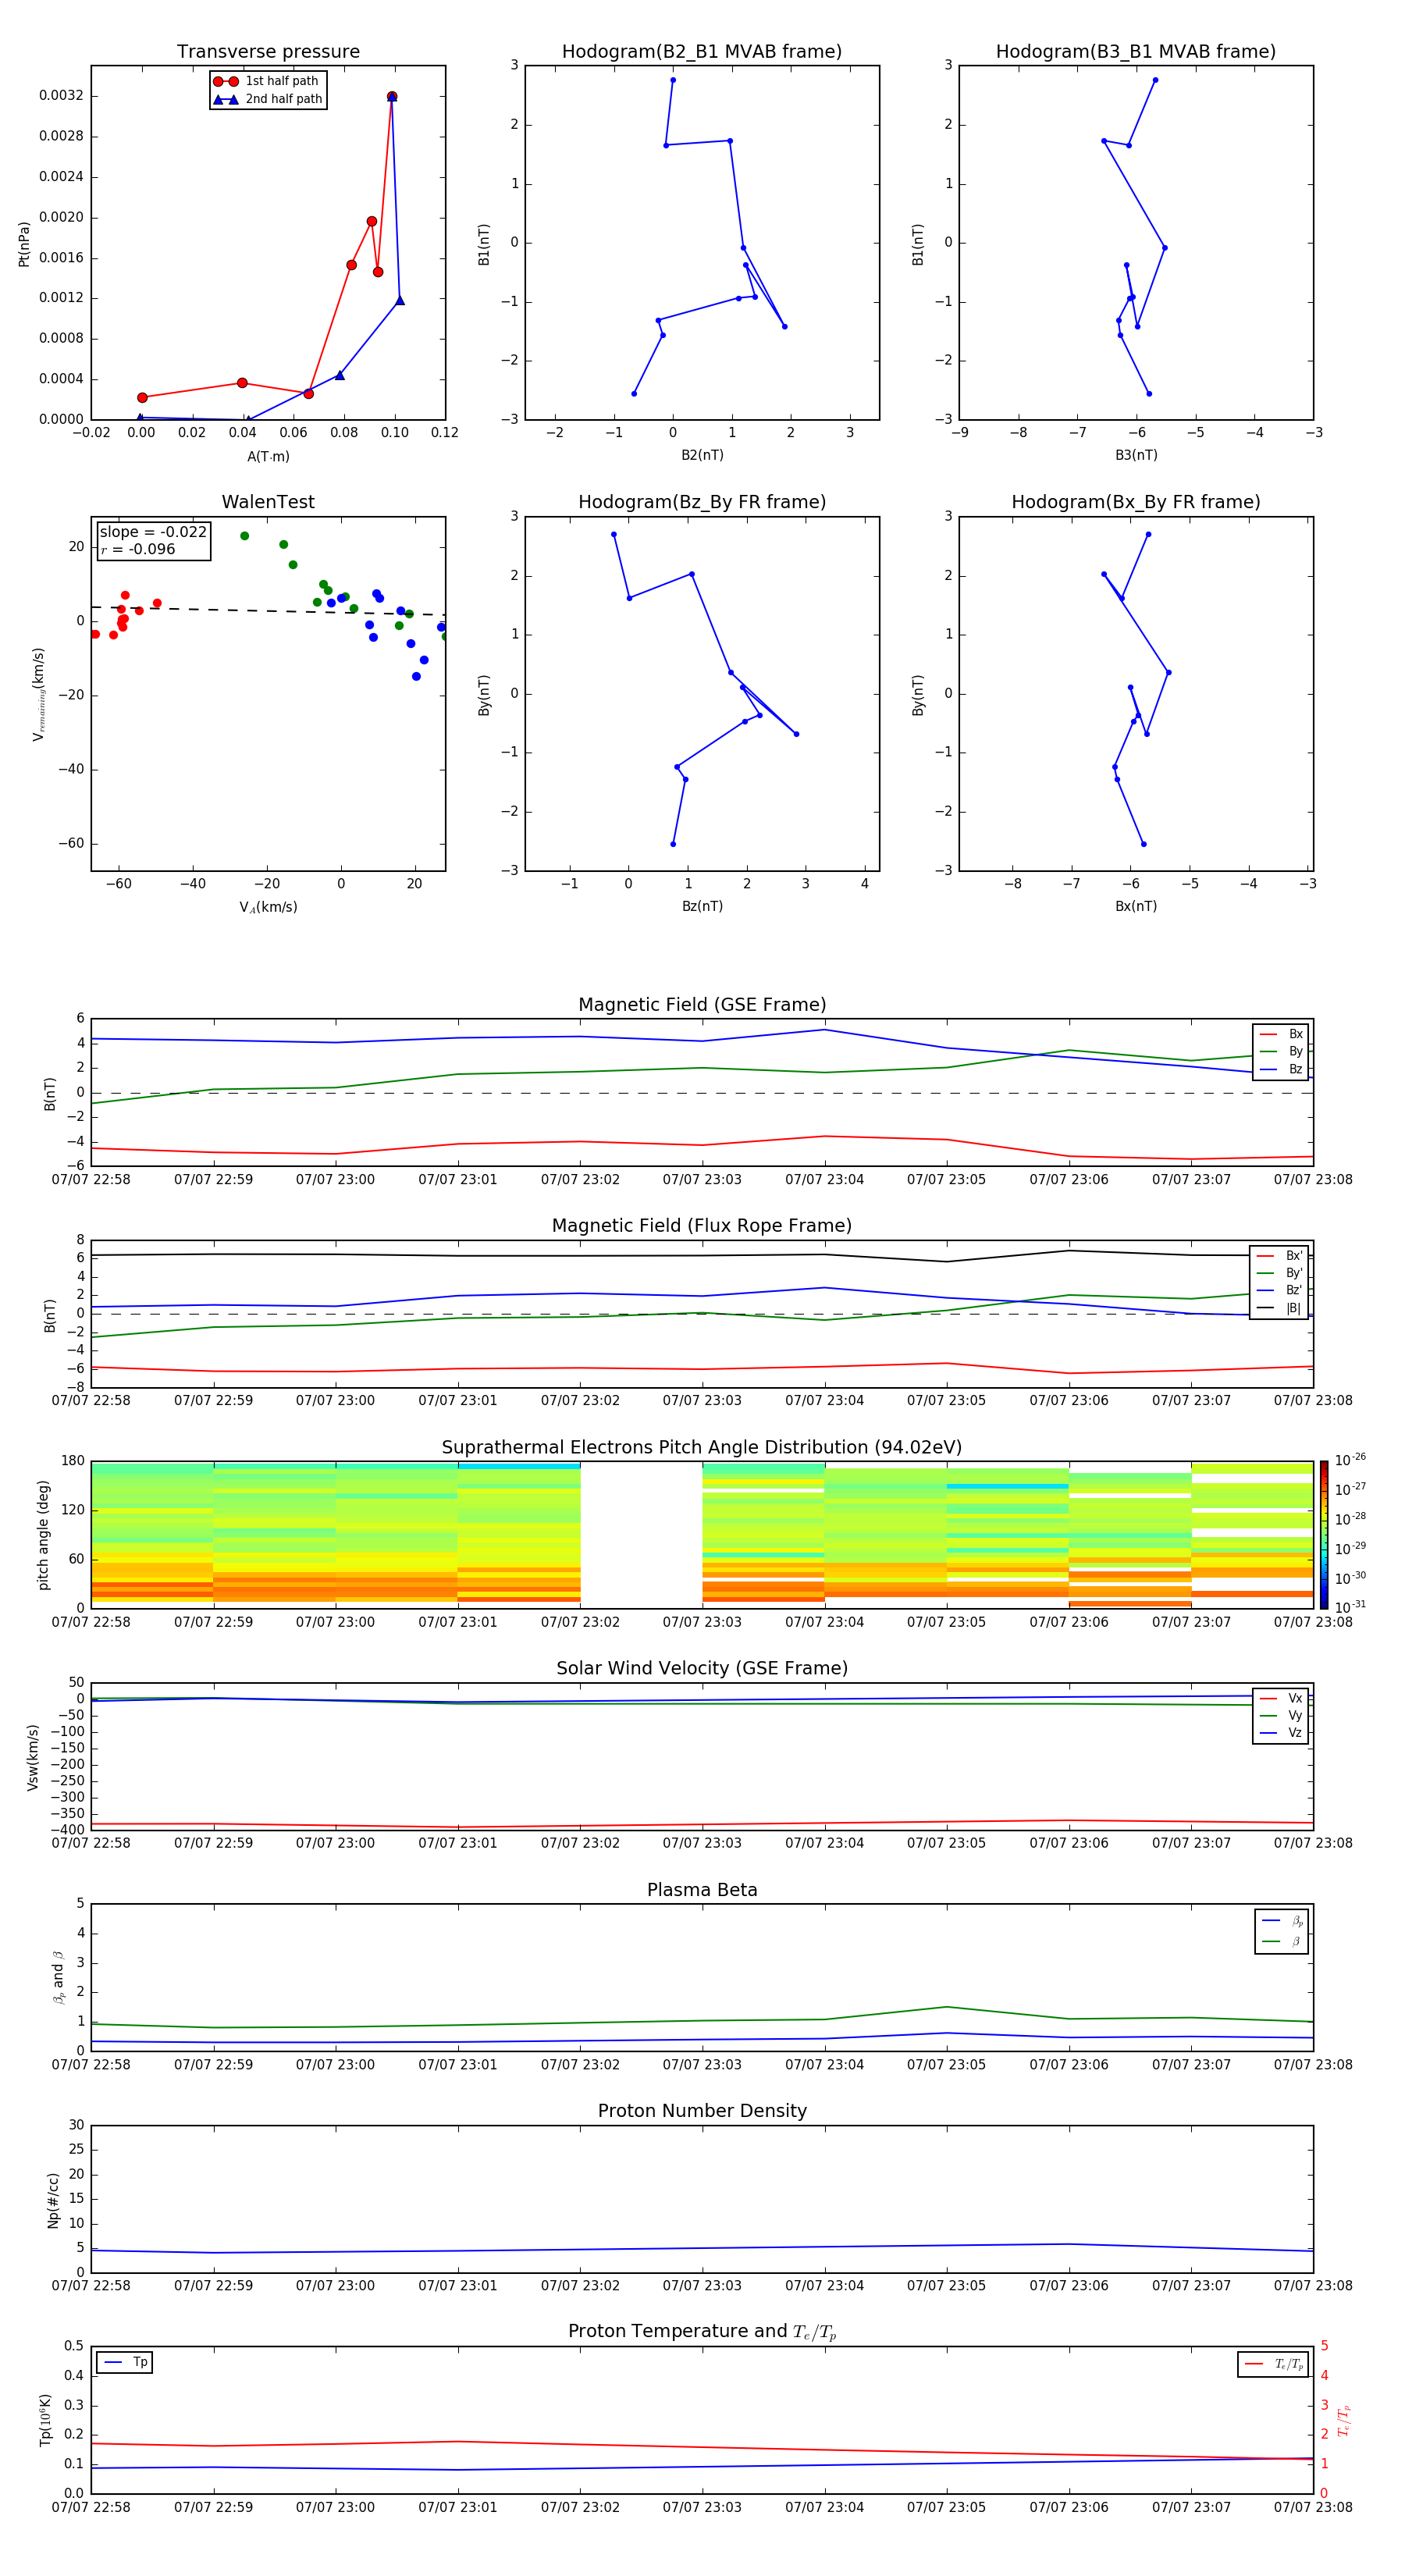Click the 'Np(#/cc)' y-axis label
The width and height of the screenshot is (1405, 2576).
coord(53,2200)
